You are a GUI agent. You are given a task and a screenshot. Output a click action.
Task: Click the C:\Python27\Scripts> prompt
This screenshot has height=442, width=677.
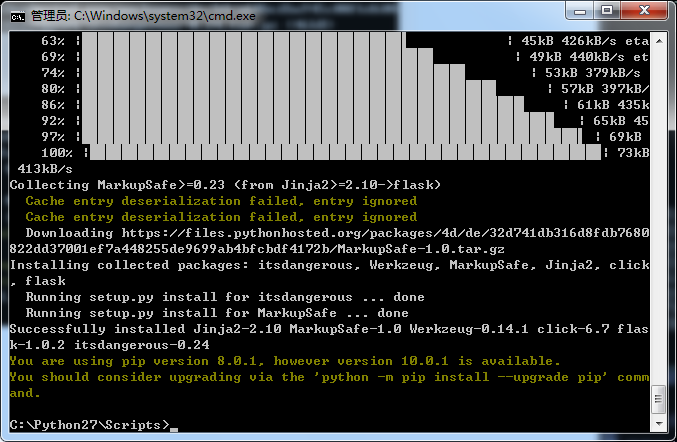coord(90,425)
